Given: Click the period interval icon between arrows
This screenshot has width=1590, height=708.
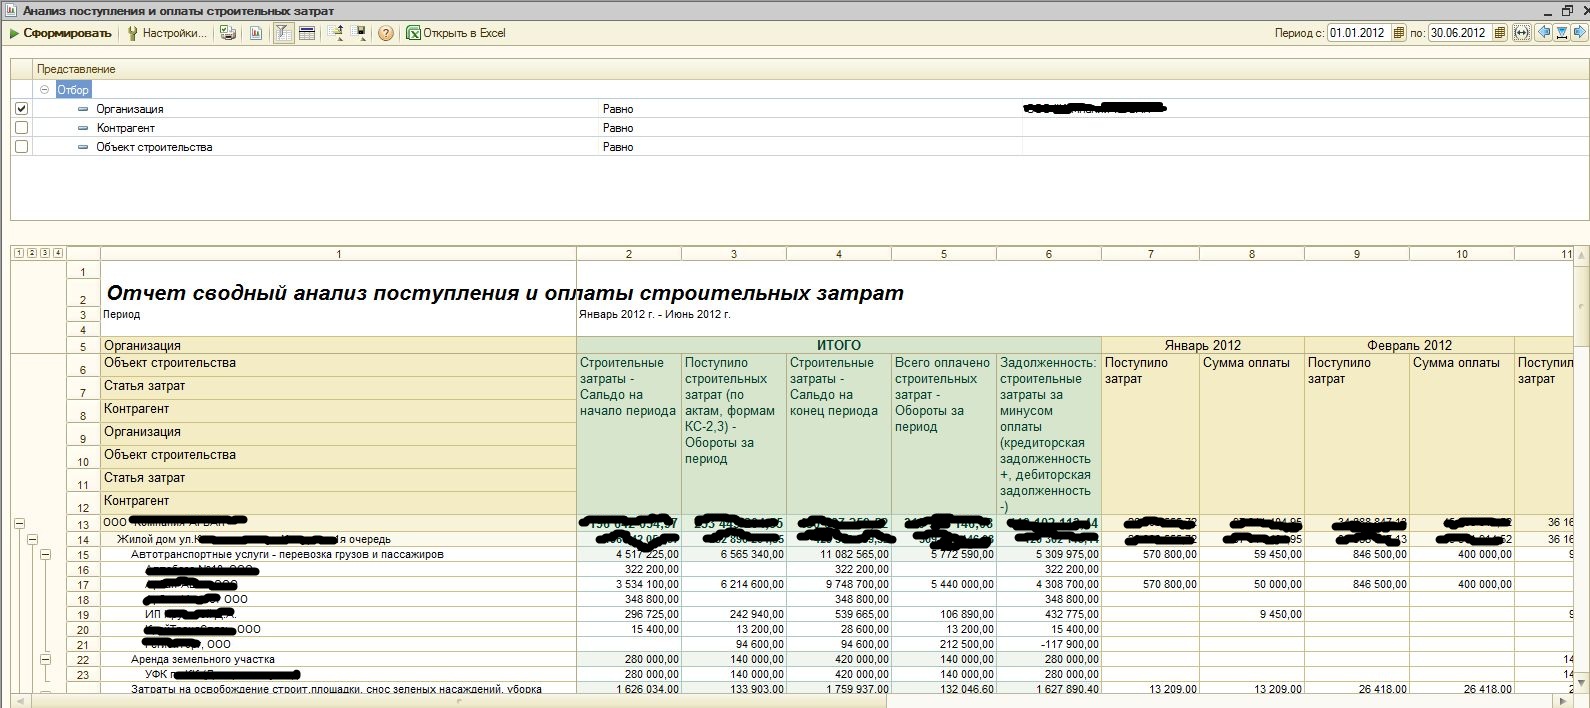Looking at the screenshot, I should [1562, 33].
